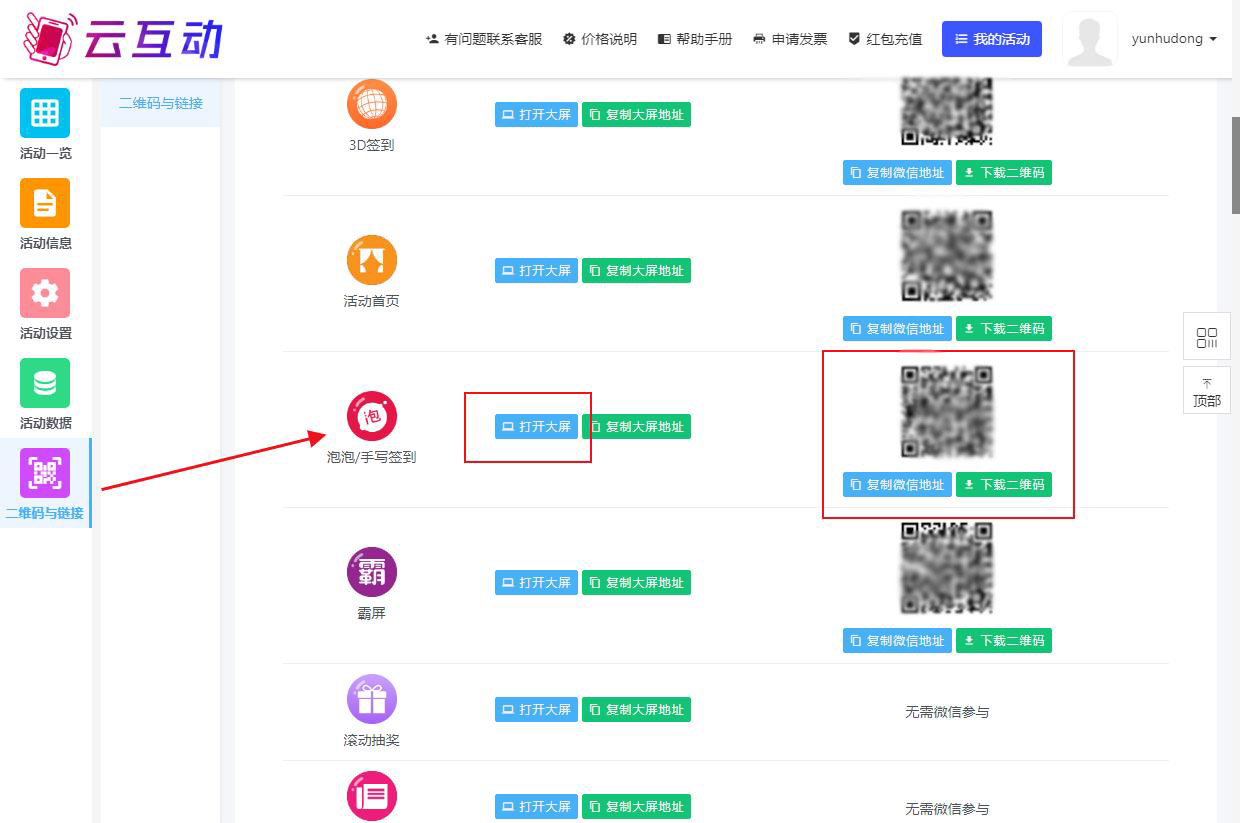
Task: Click 打开大屏 for 泡泡/手写签到
Action: 536,427
